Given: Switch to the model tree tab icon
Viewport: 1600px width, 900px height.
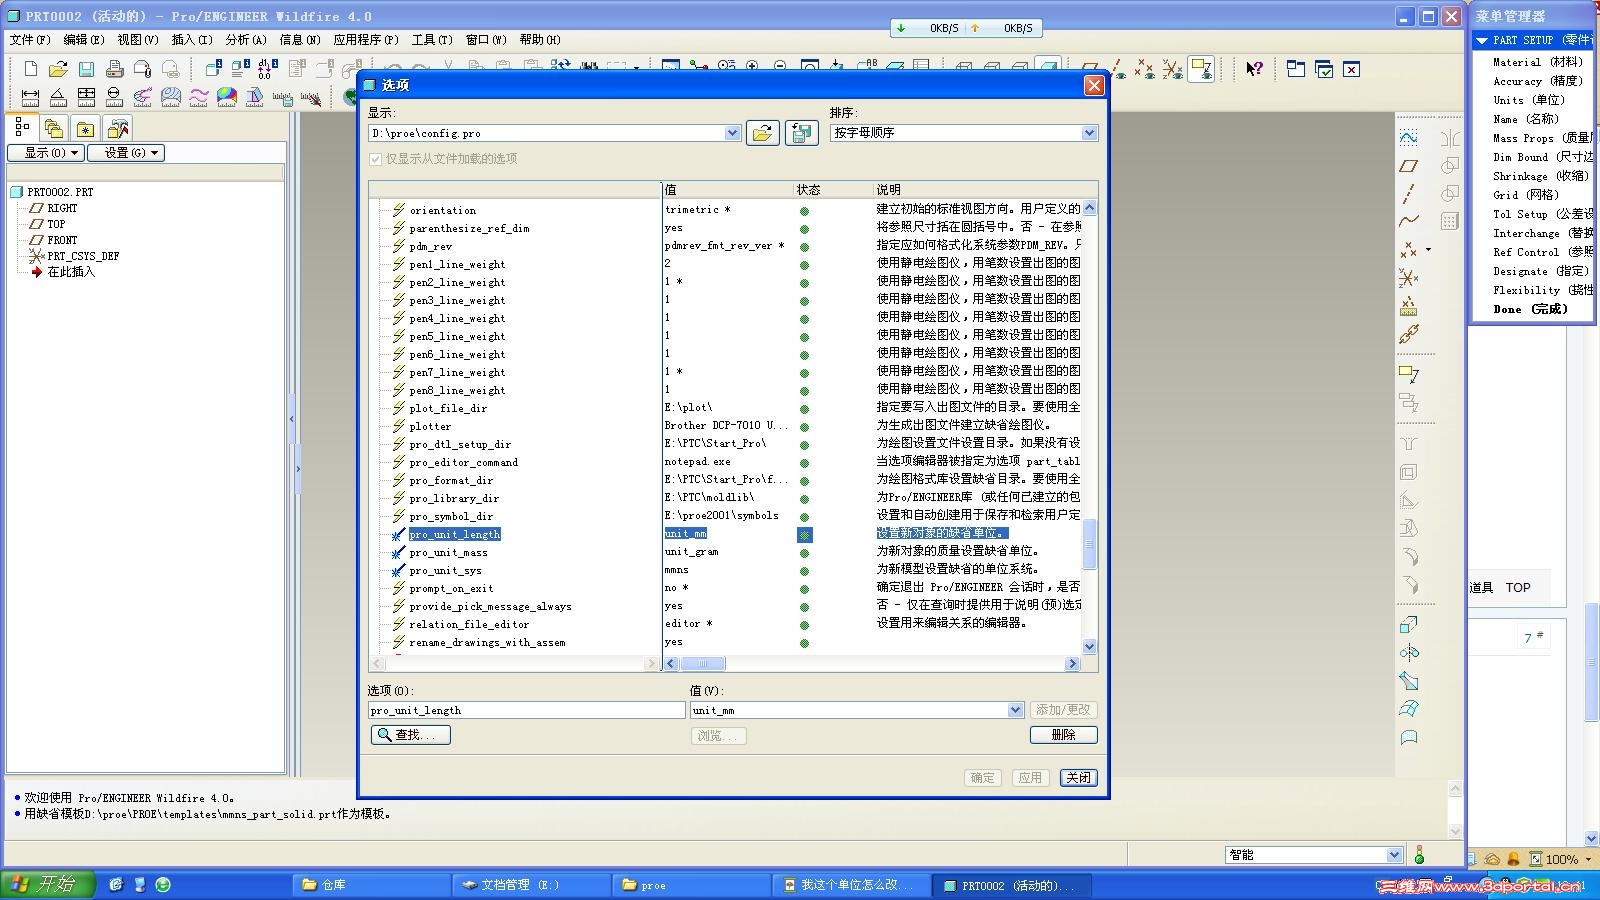Looking at the screenshot, I should 22,128.
